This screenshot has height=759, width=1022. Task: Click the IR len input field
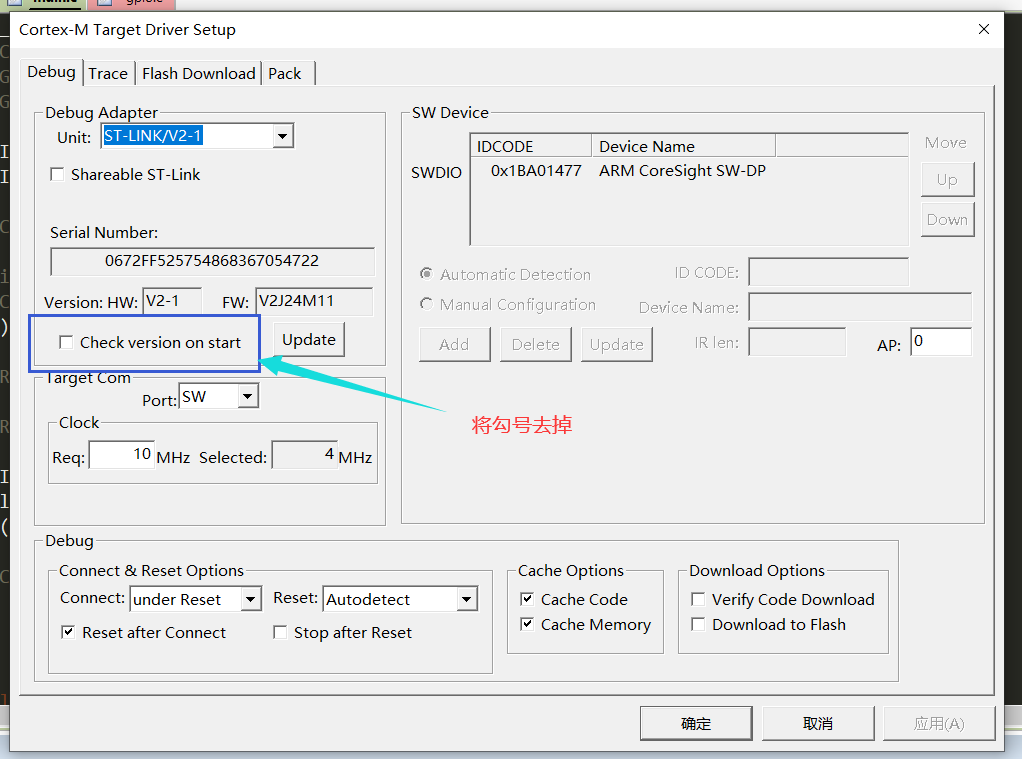(x=797, y=342)
